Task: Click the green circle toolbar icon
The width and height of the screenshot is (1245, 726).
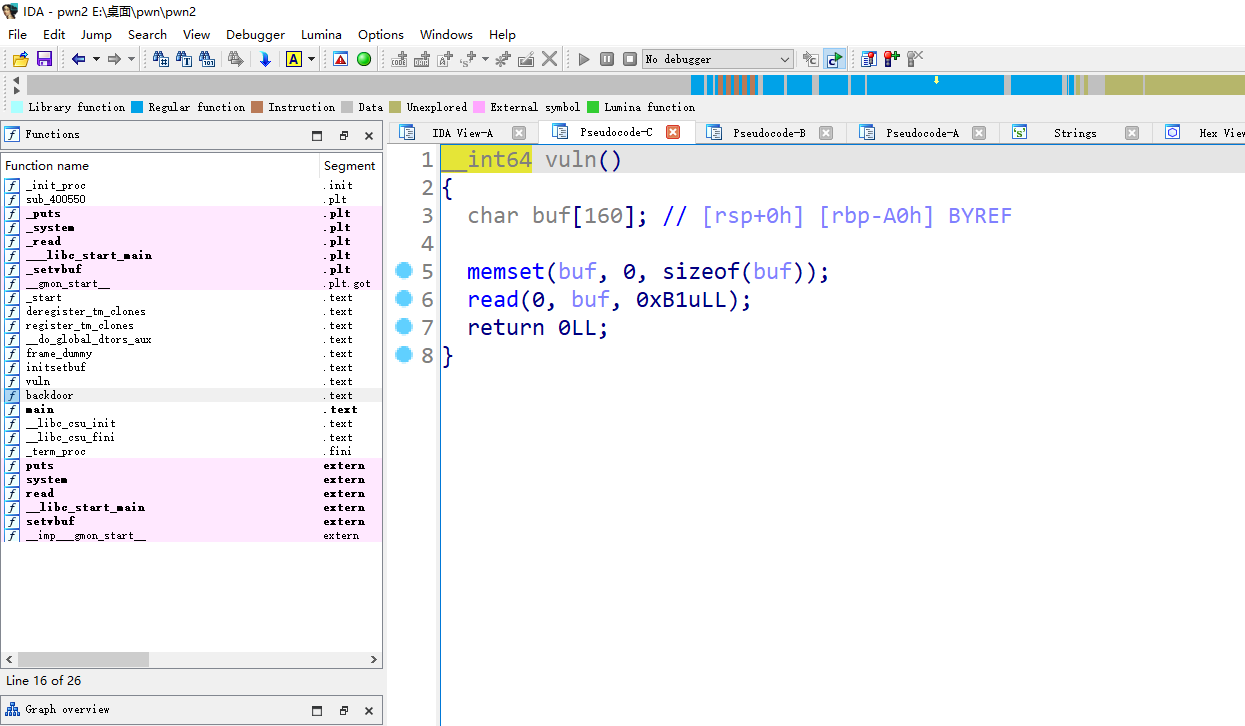Action: tap(364, 59)
